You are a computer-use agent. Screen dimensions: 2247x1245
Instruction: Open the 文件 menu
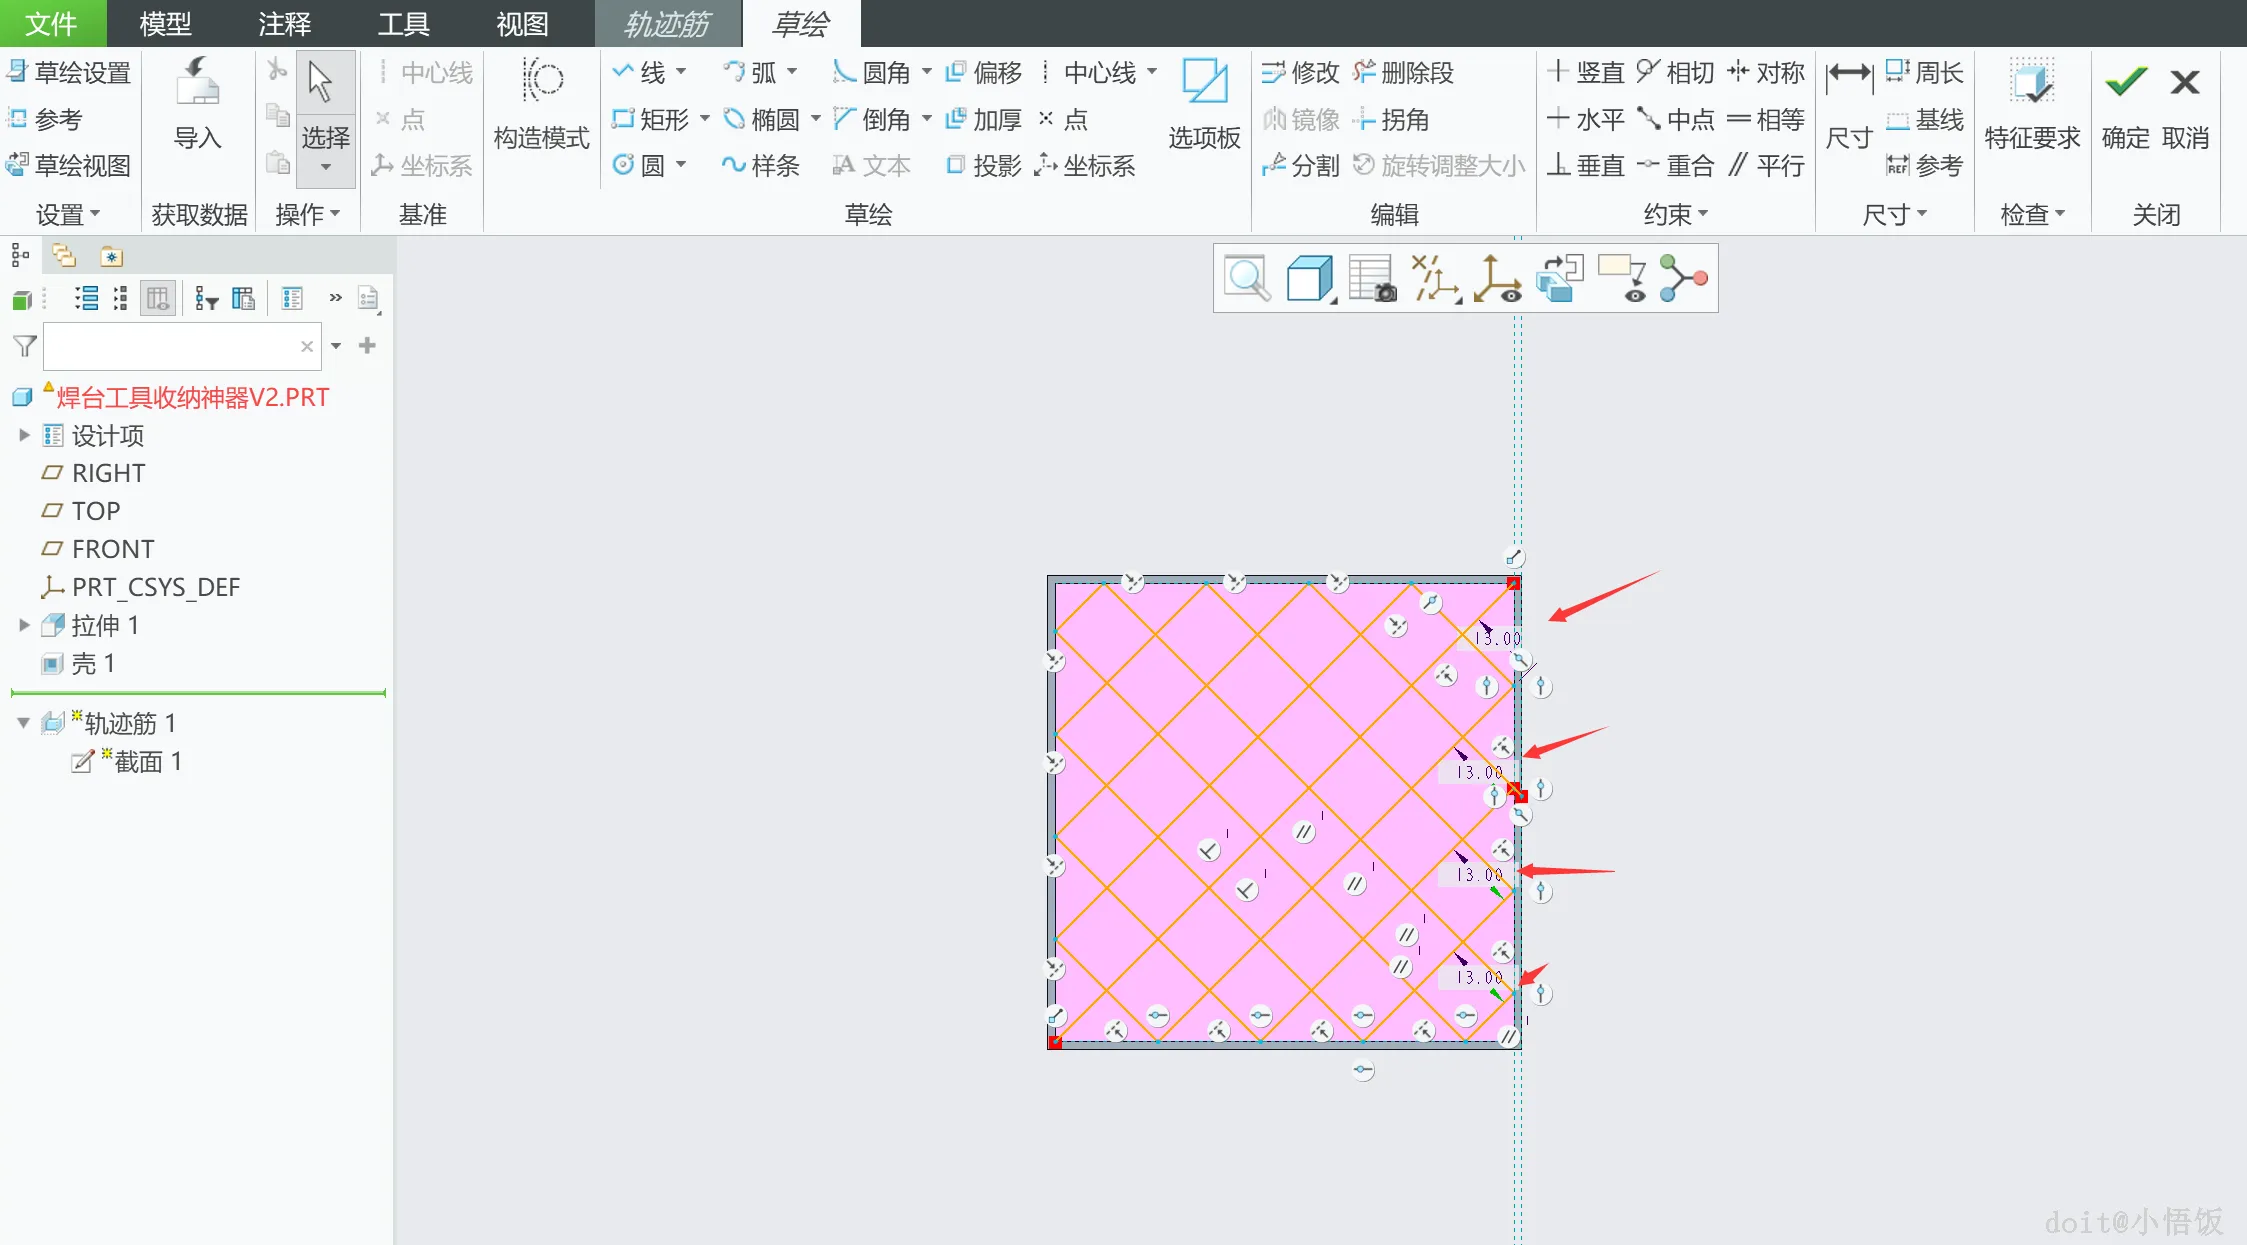click(x=51, y=23)
